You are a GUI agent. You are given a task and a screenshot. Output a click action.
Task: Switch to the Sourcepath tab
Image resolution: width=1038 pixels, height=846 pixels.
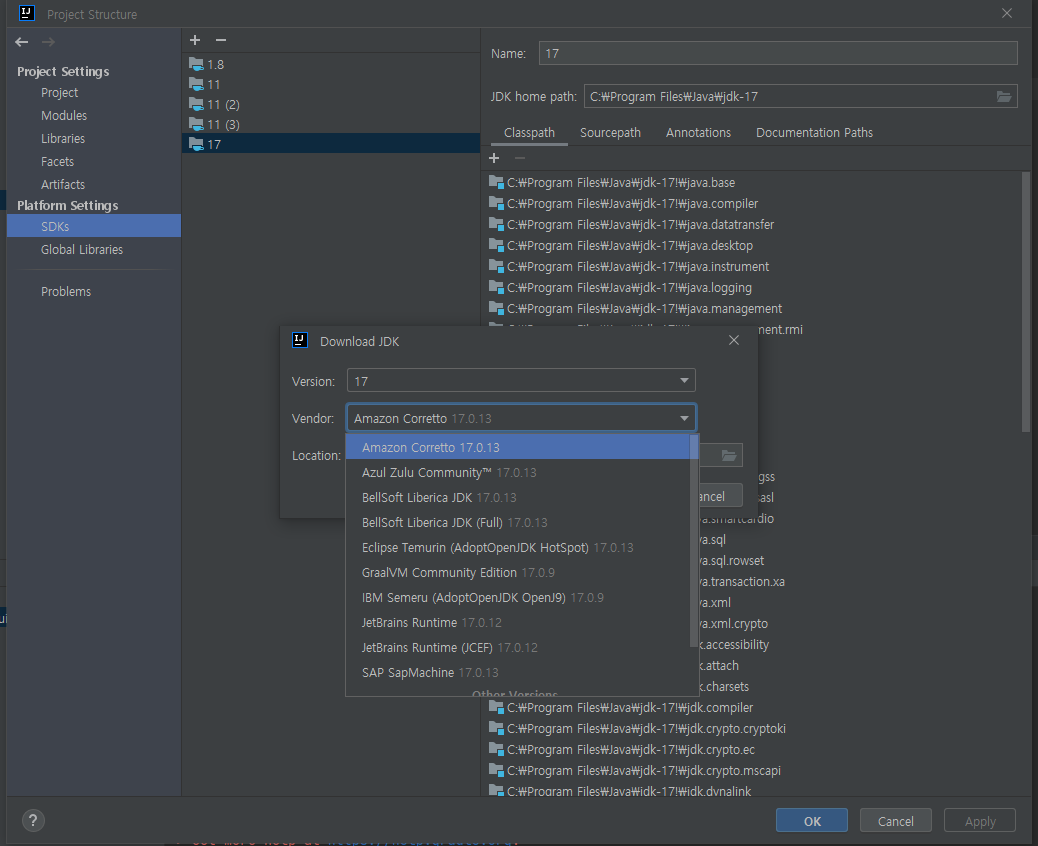pyautogui.click(x=610, y=132)
